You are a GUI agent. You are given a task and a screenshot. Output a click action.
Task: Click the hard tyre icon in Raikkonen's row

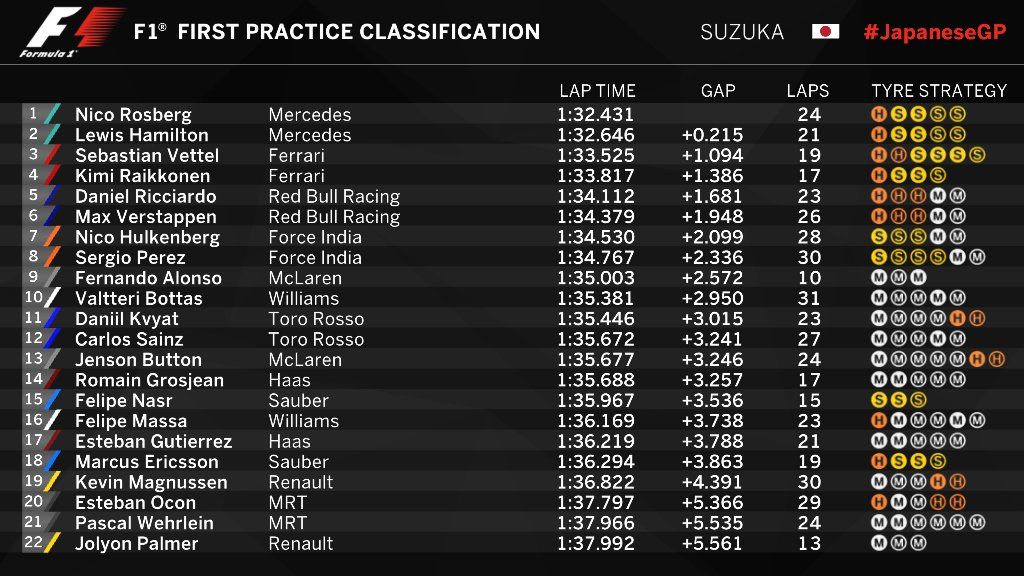(x=879, y=176)
